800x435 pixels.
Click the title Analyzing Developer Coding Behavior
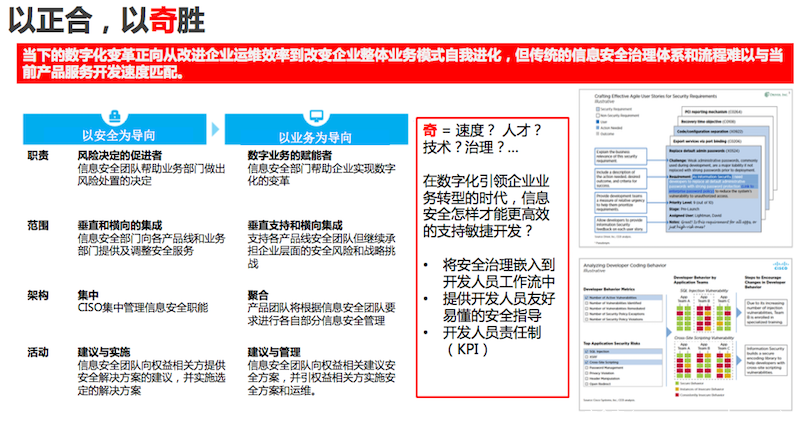click(624, 265)
